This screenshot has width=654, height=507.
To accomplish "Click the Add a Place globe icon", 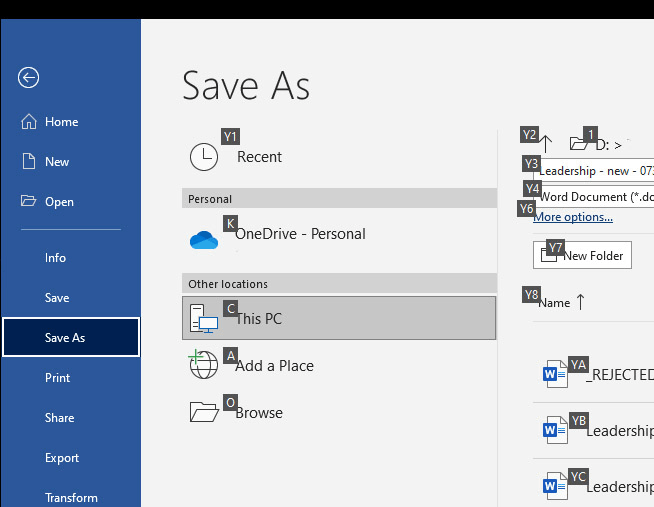I will click(x=203, y=364).
